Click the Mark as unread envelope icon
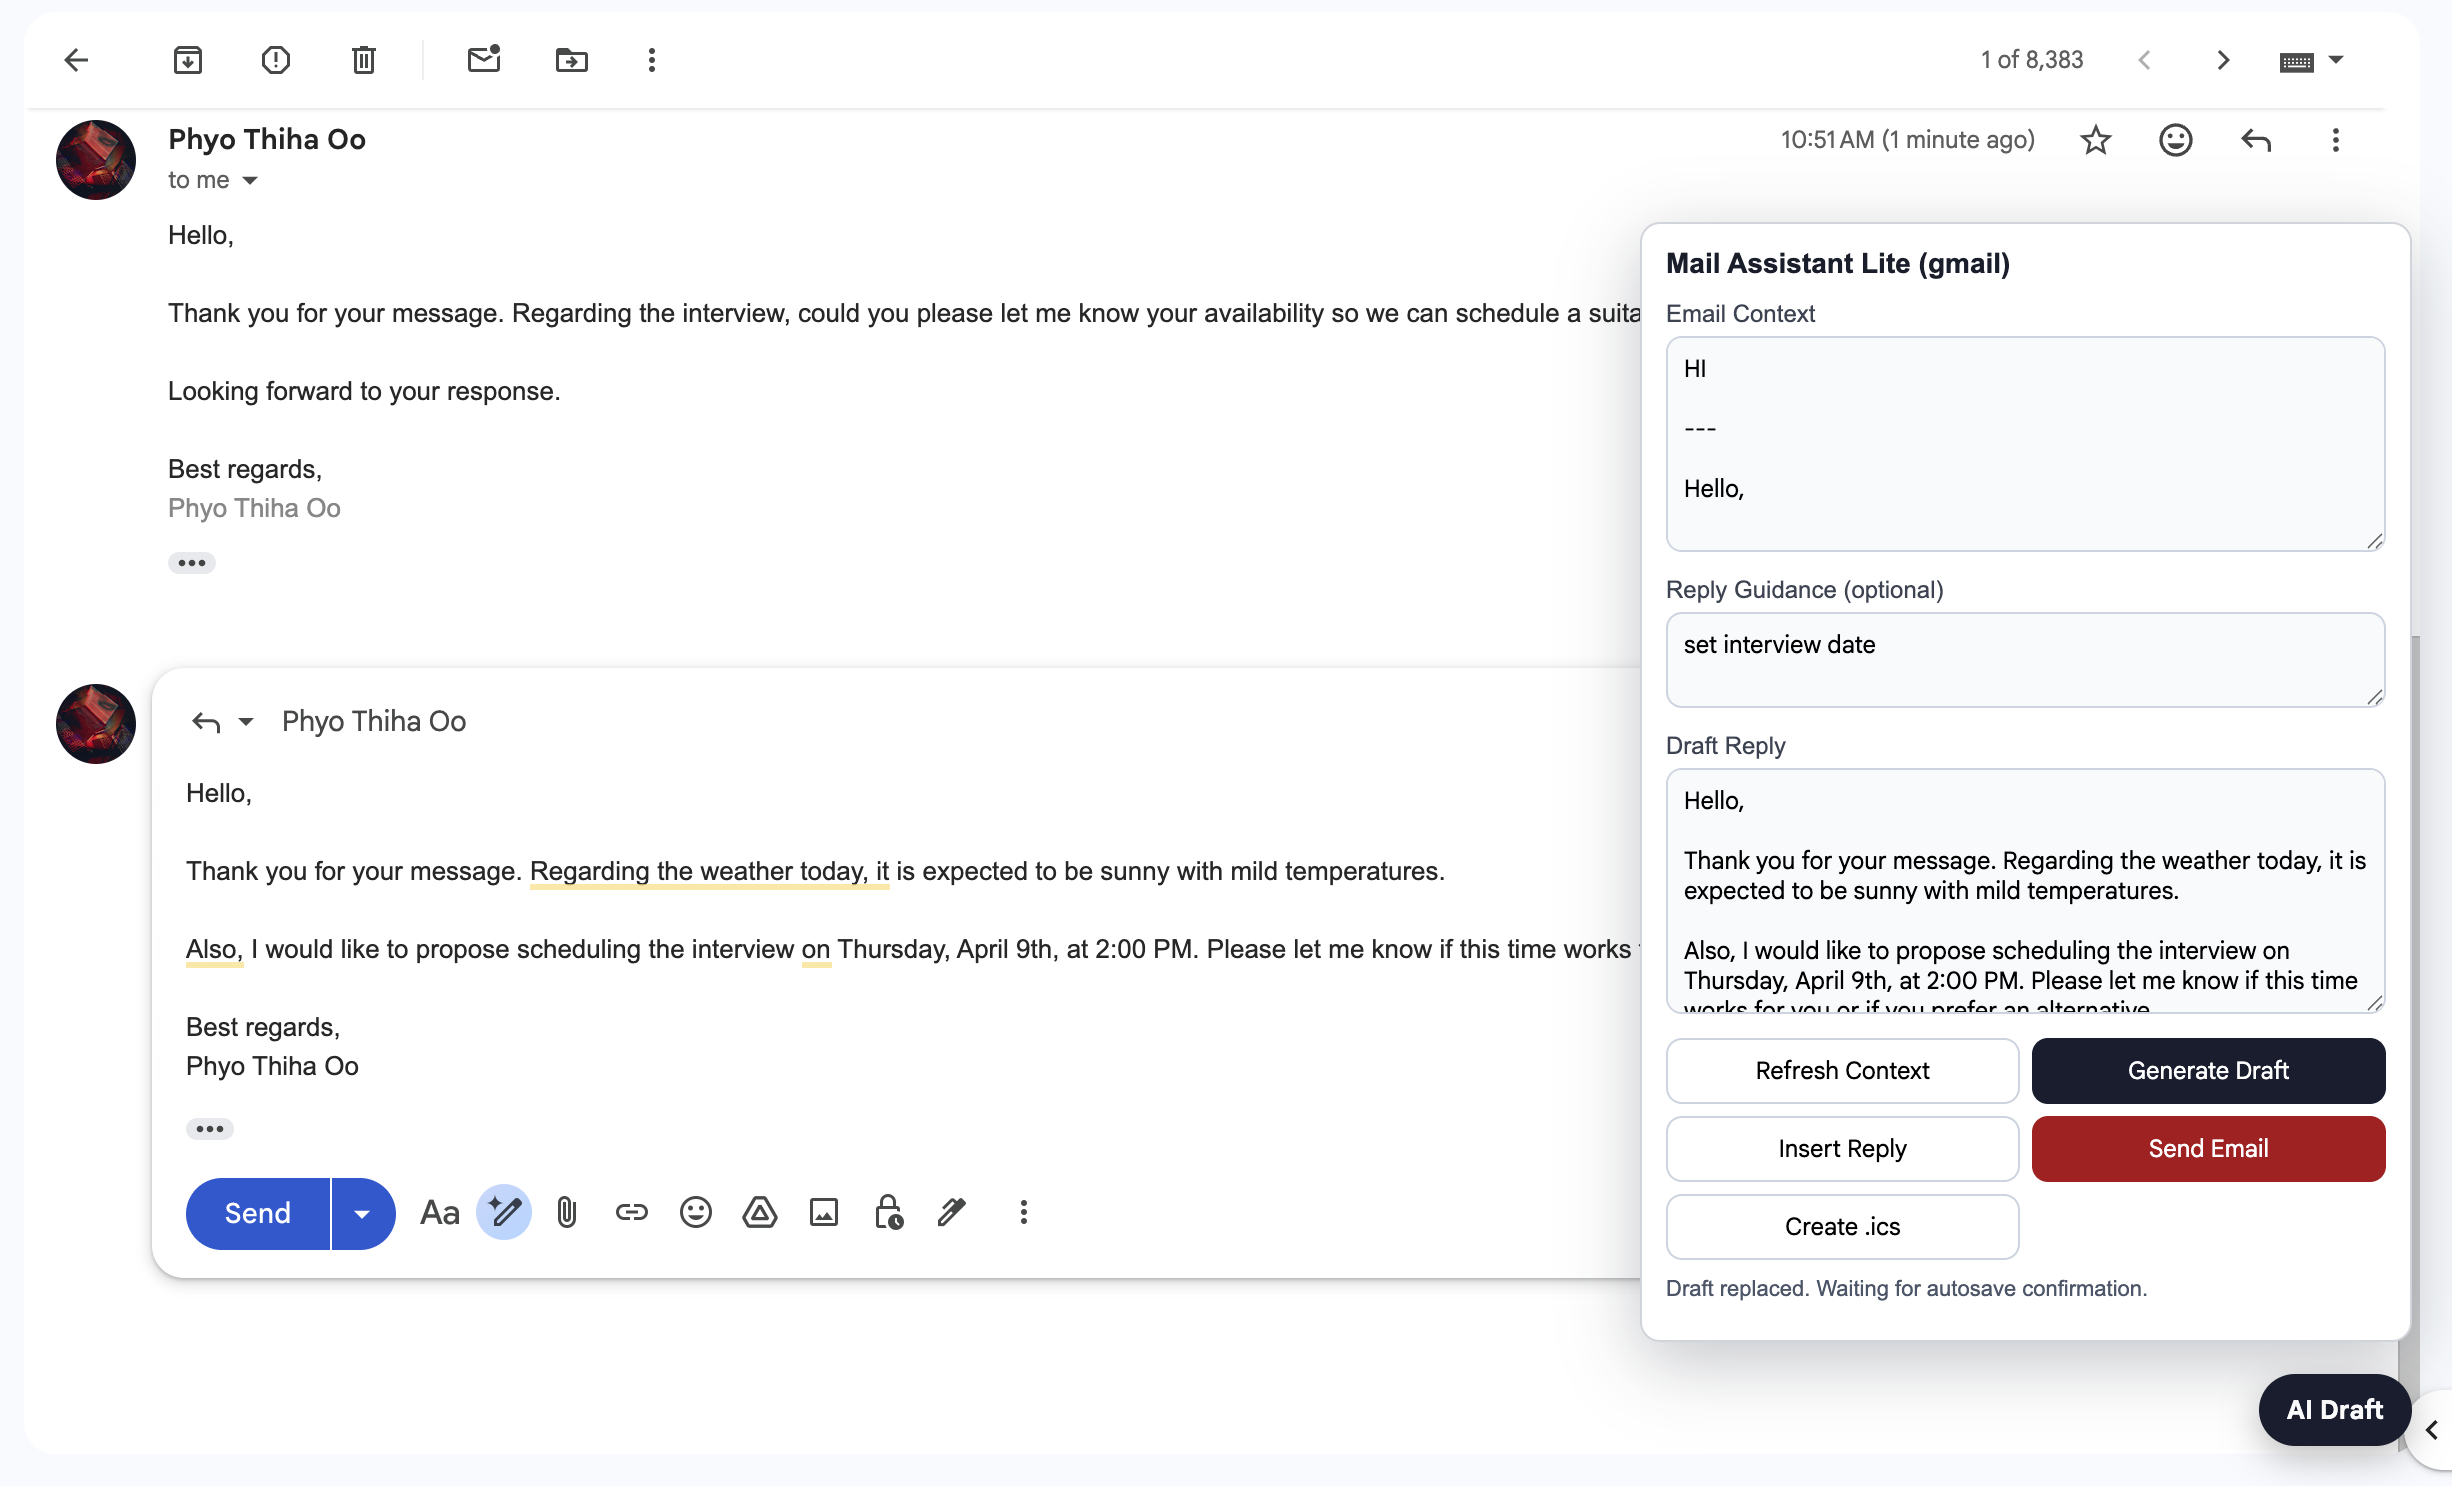 (484, 60)
